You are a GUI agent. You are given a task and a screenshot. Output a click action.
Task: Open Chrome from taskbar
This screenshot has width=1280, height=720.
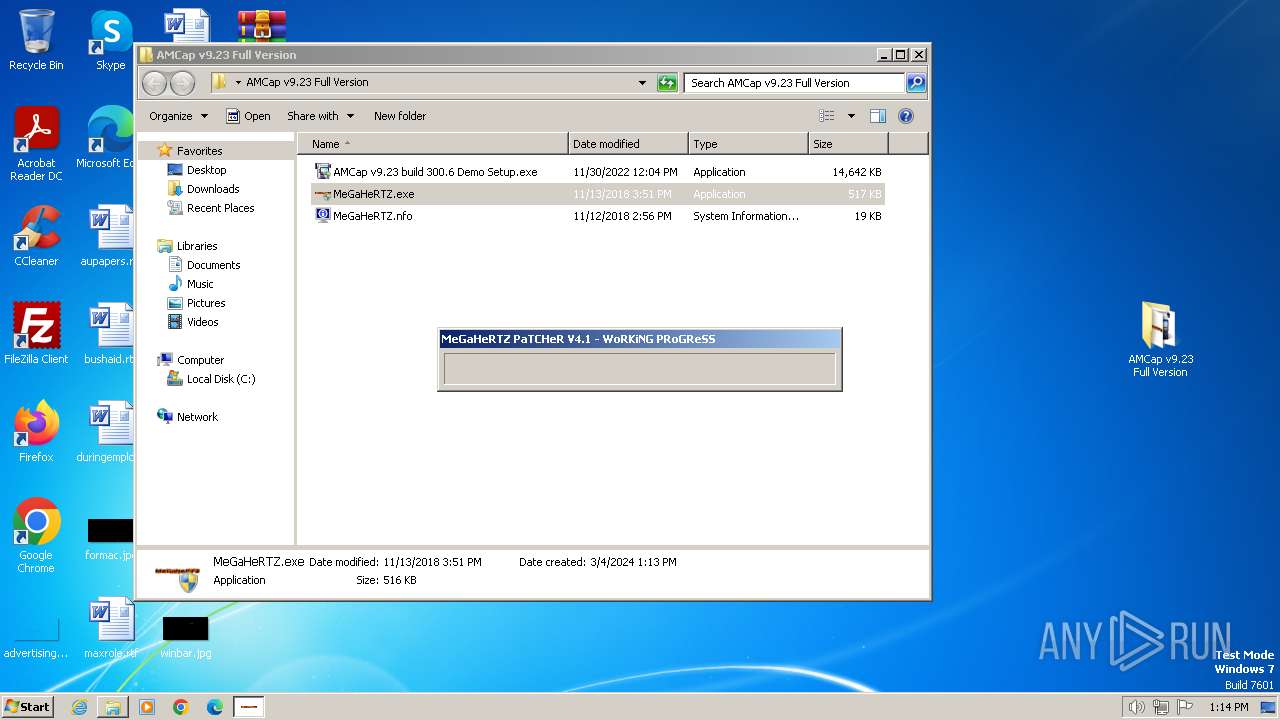click(181, 707)
